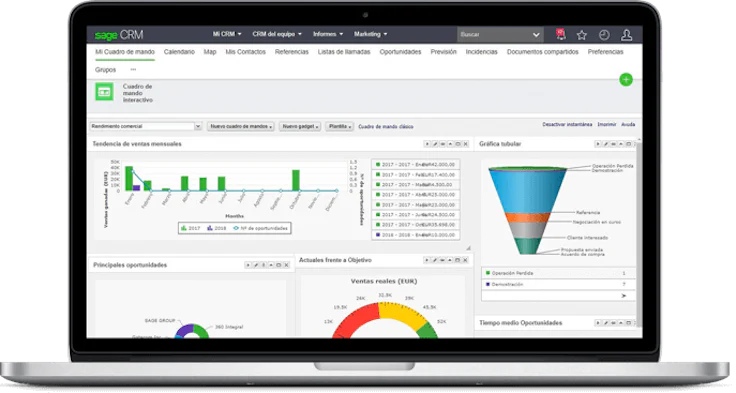Viewport: 736px width, 393px height.
Task: Open the Nuevo cuadro de mandos dropdown
Action: point(241,127)
